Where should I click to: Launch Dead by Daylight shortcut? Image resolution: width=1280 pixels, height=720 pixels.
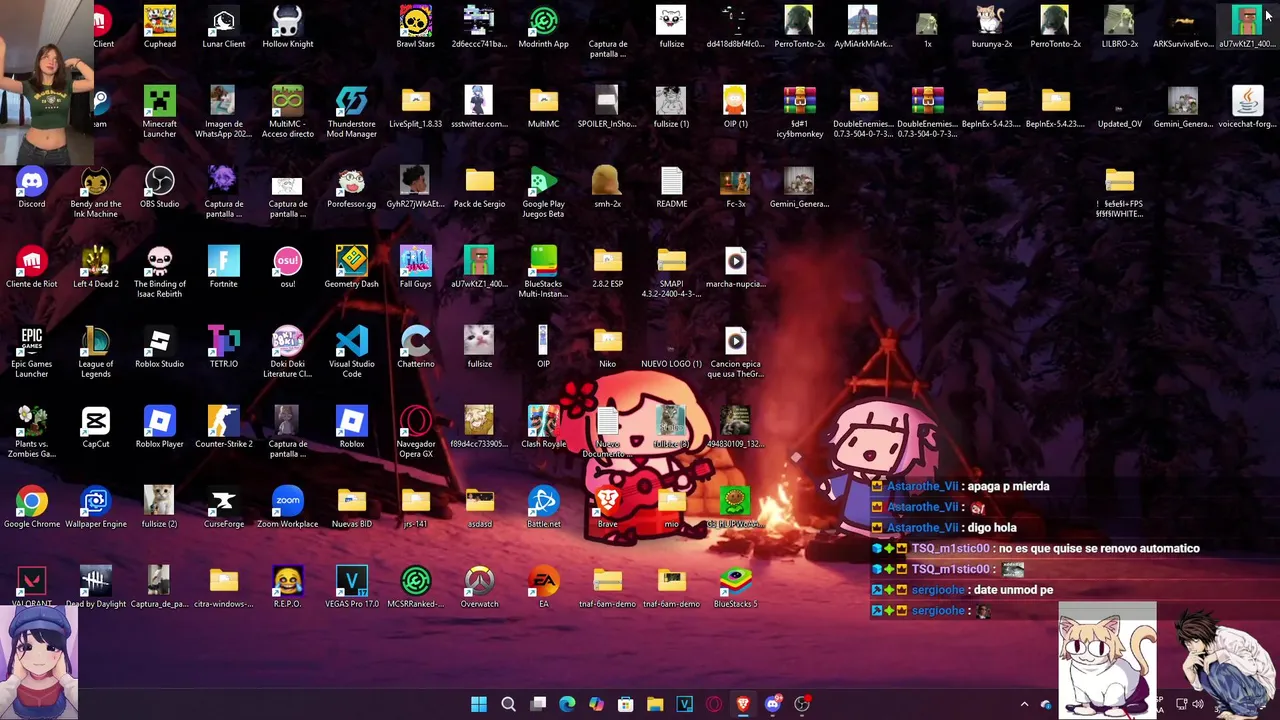(x=96, y=587)
